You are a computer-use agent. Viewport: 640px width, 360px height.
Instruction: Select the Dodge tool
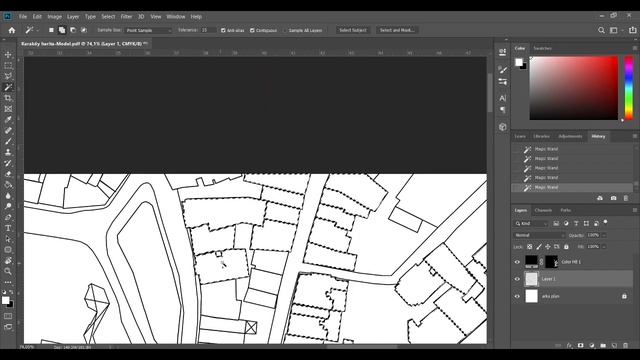click(8, 206)
